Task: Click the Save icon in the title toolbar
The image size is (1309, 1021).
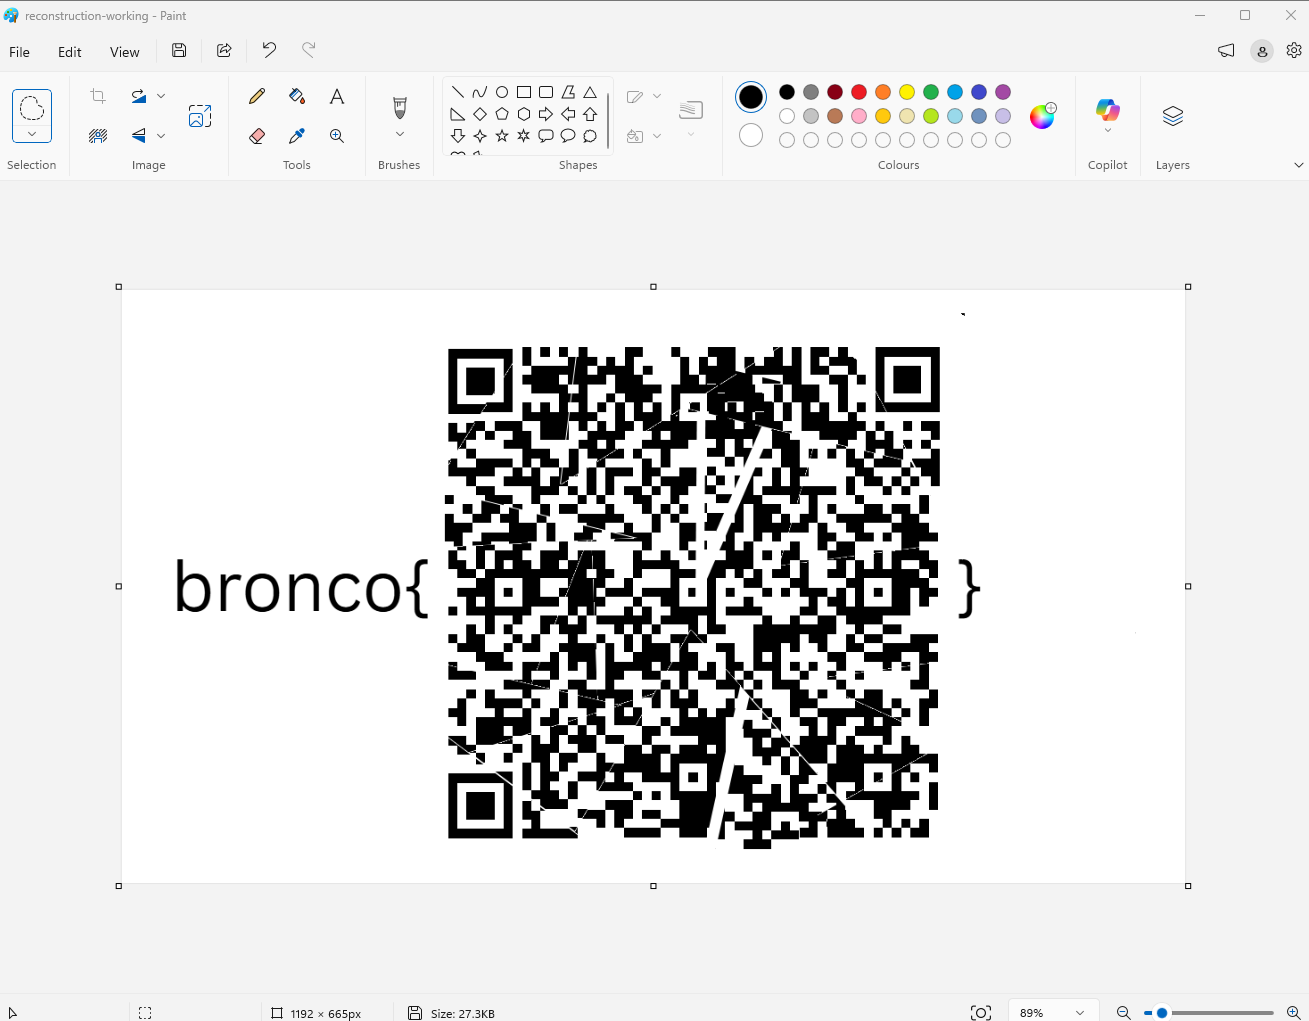Action: (x=179, y=50)
